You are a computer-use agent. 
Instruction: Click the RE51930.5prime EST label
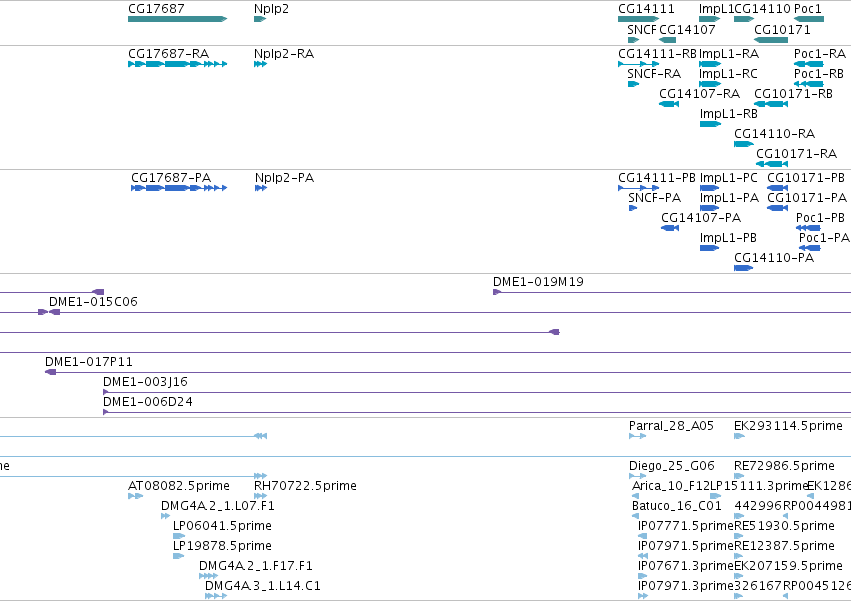[784, 527]
